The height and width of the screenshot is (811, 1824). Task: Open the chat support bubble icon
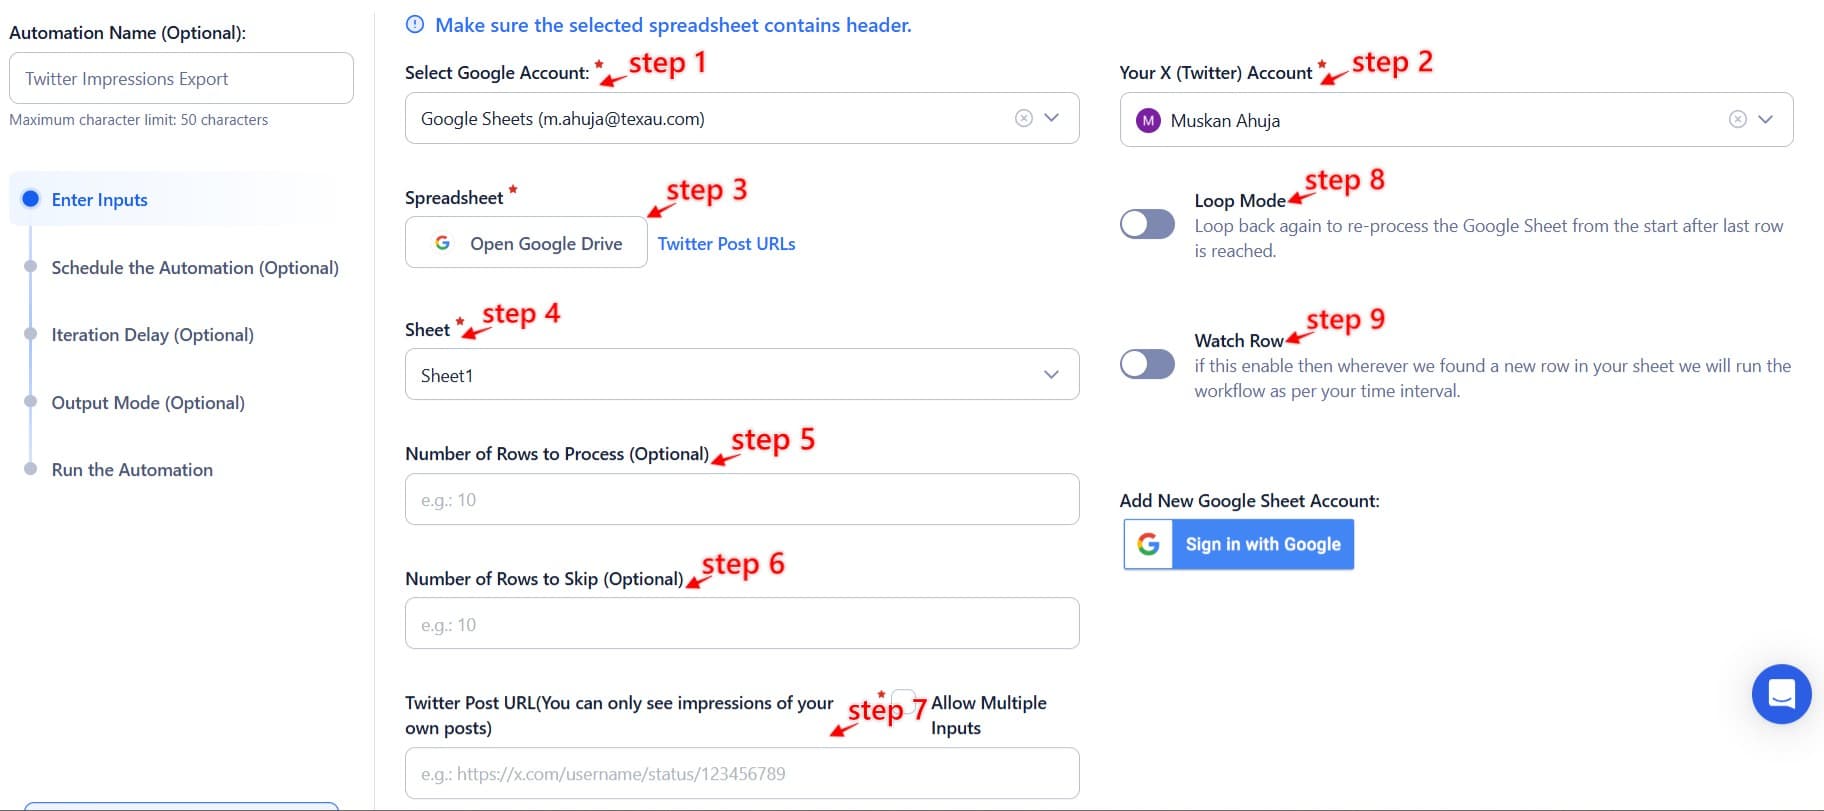click(1781, 693)
